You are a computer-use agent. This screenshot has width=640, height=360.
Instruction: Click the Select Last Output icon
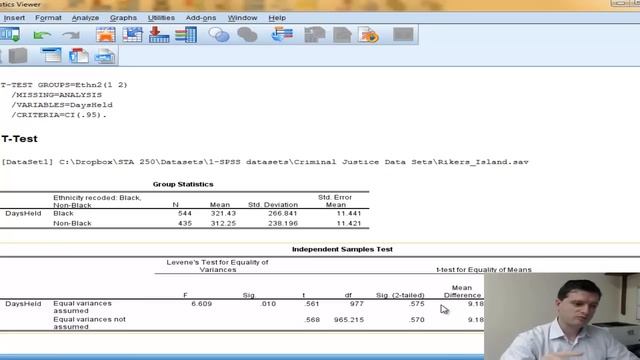[x=282, y=34]
